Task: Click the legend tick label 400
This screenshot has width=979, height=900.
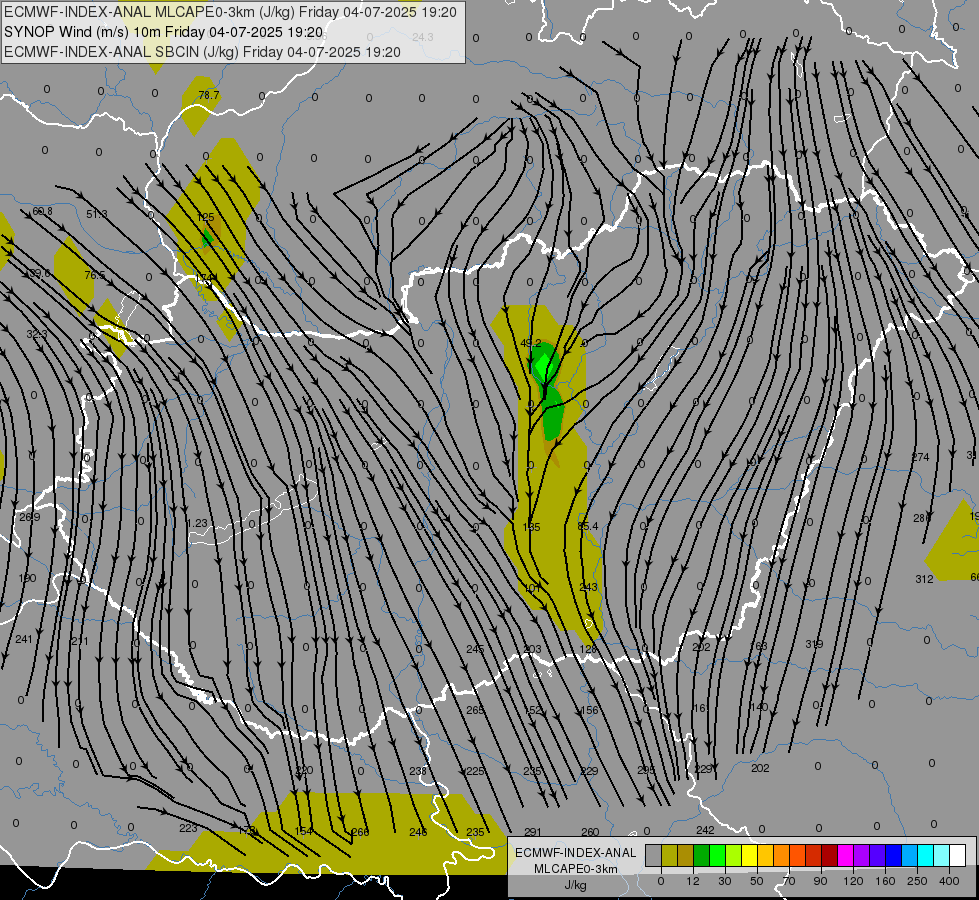Action: 949,881
